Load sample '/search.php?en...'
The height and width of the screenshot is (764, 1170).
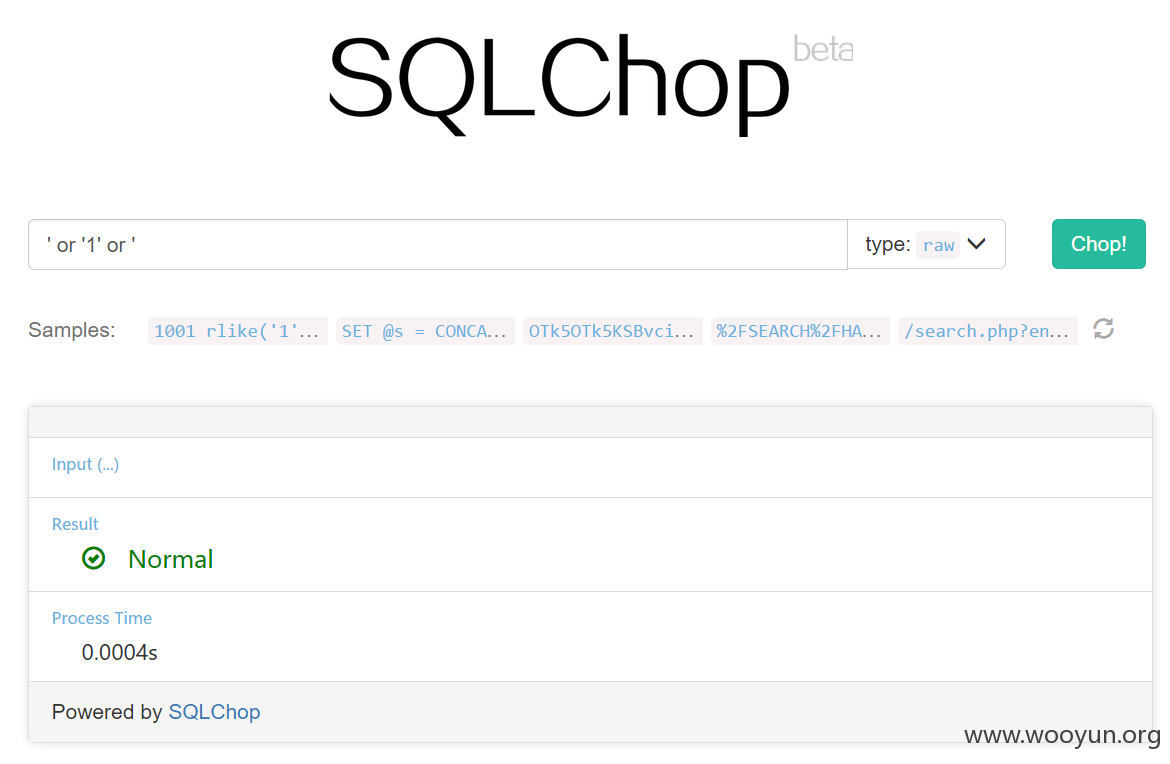[987, 331]
